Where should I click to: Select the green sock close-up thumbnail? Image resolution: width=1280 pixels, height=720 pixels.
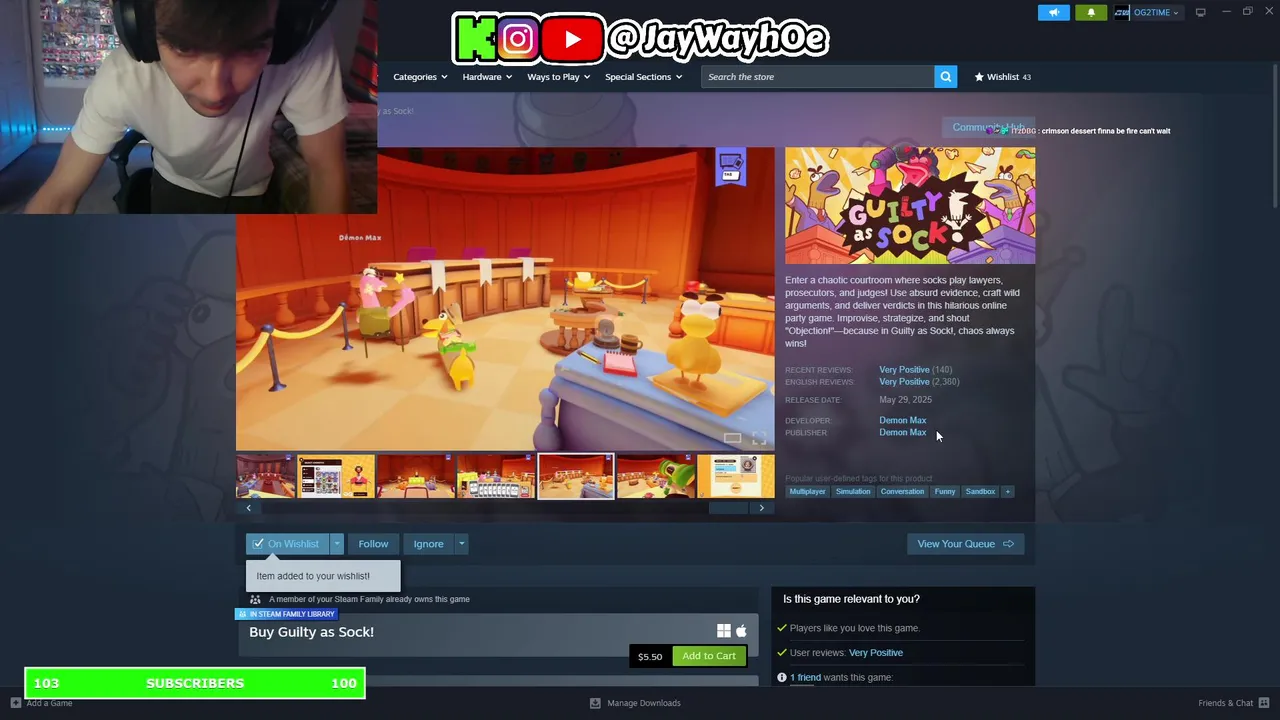[x=656, y=476]
